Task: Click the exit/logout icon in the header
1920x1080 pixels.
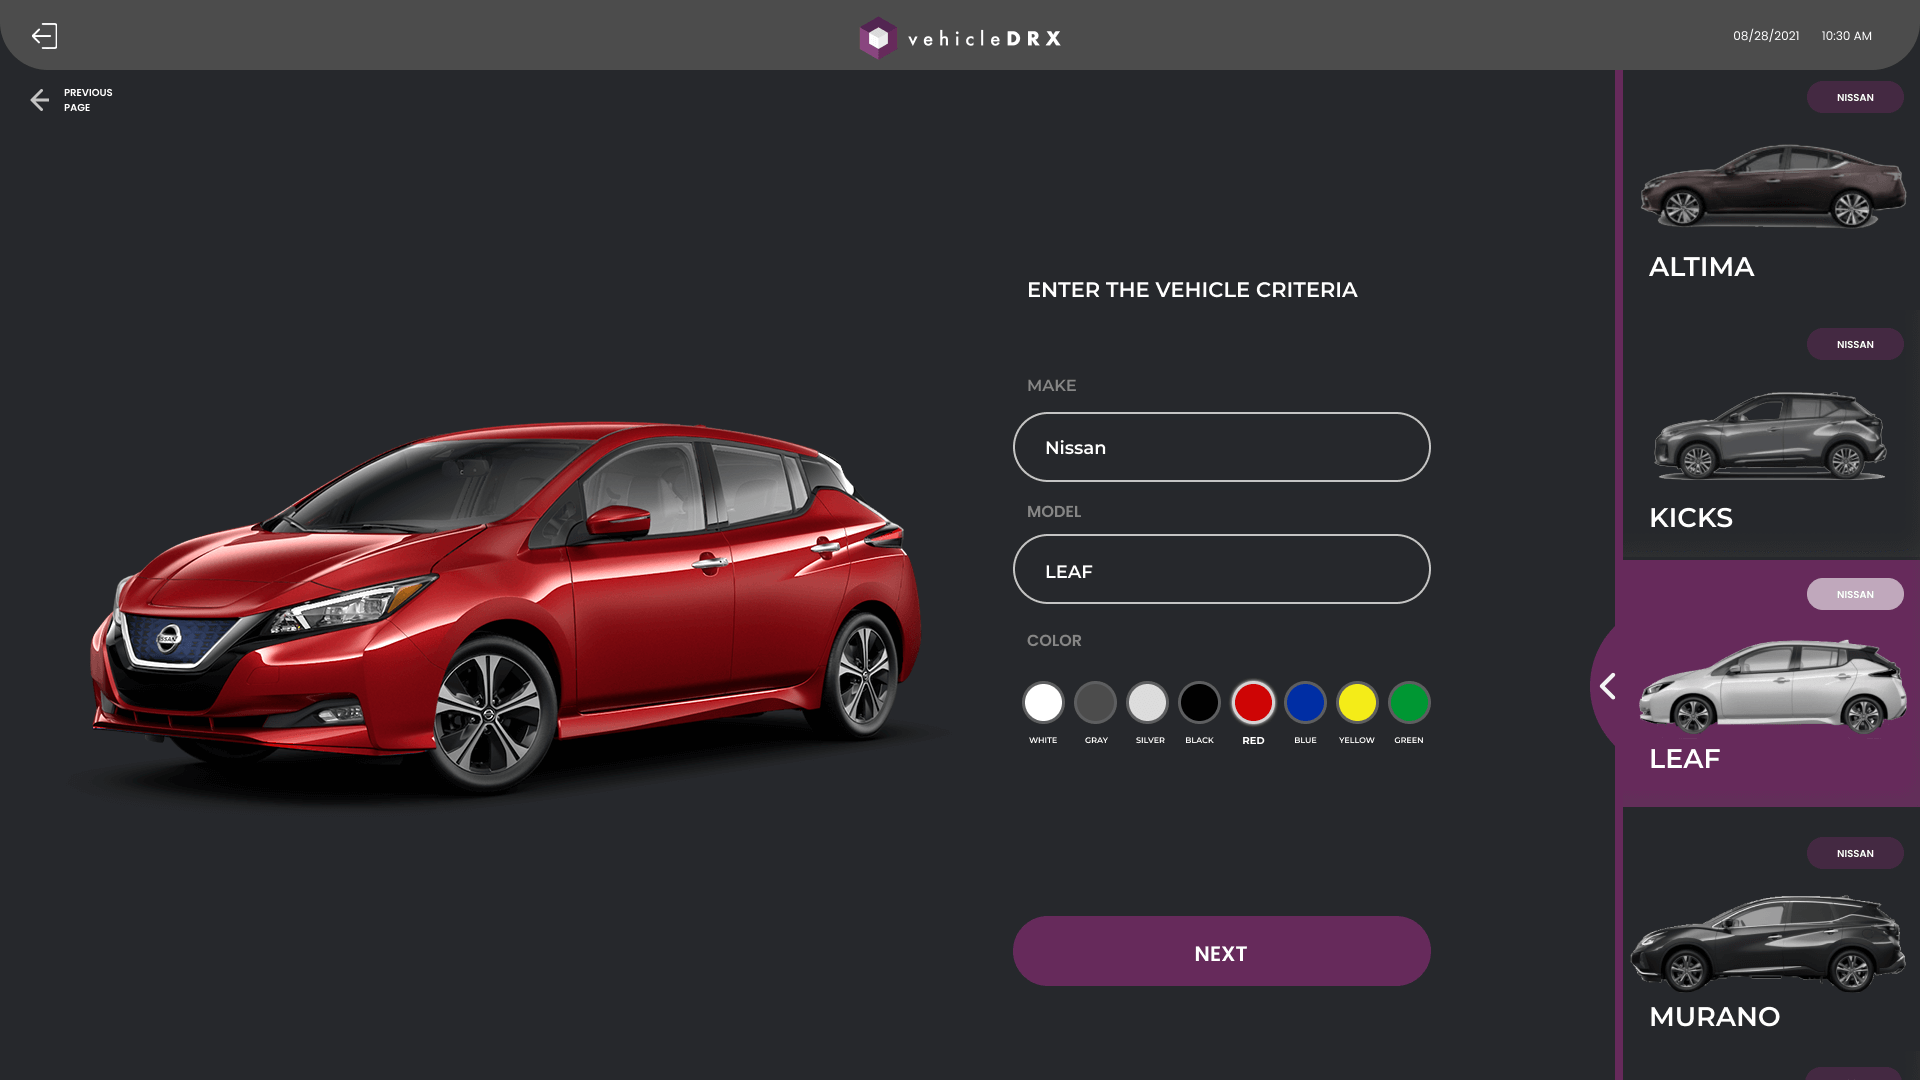Action: coord(44,36)
